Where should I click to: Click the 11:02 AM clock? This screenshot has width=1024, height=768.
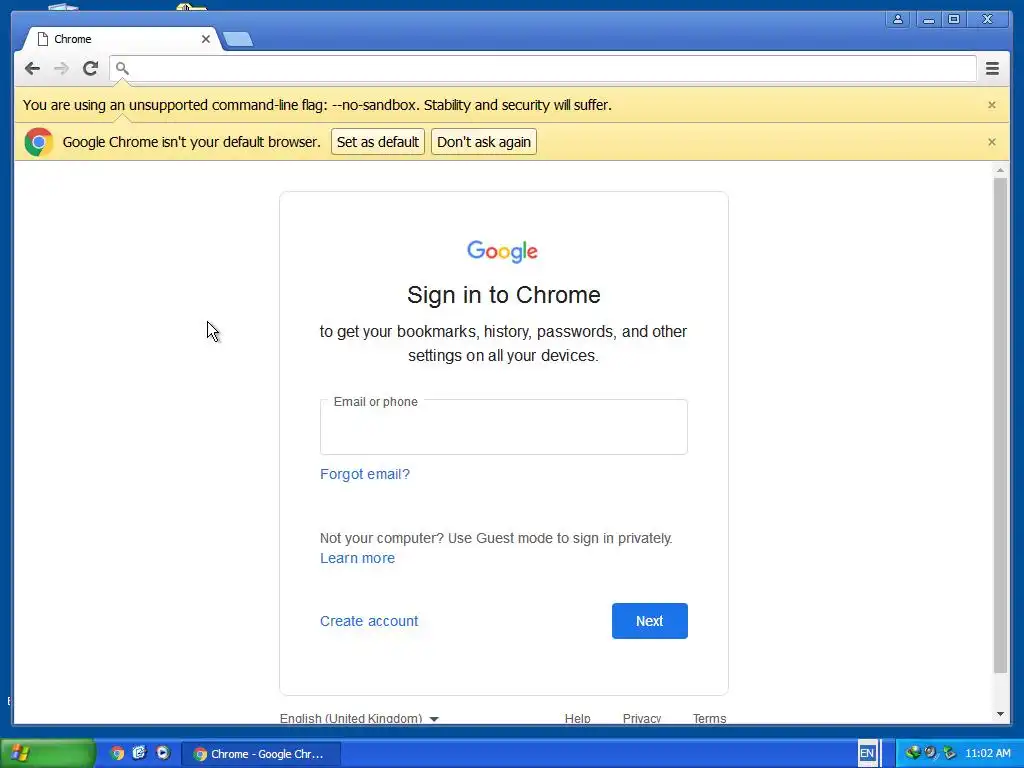(987, 754)
